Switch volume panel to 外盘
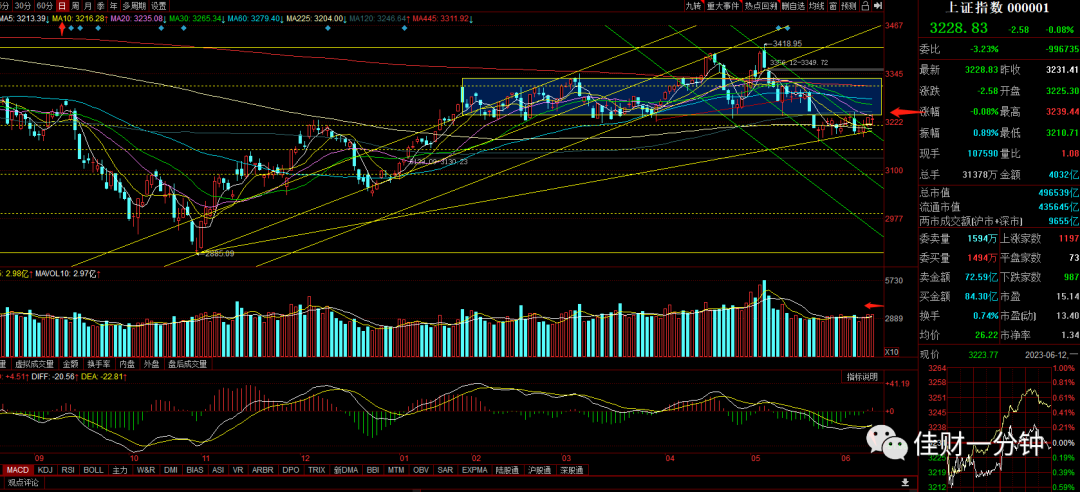 (152, 364)
